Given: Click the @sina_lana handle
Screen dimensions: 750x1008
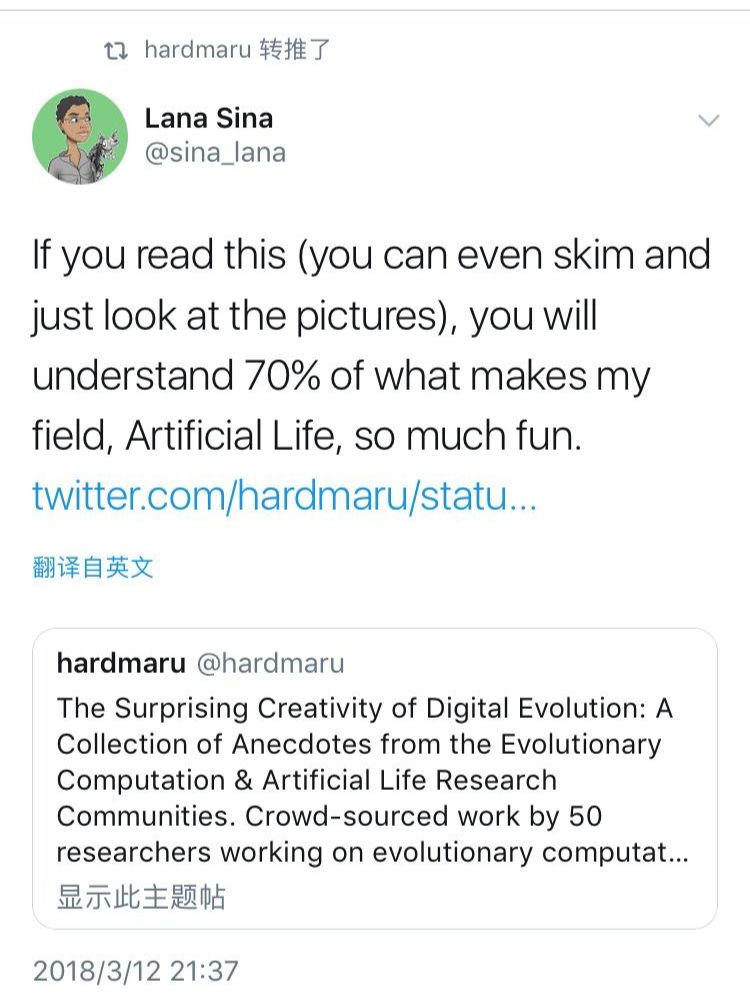Looking at the screenshot, I should click(215, 153).
